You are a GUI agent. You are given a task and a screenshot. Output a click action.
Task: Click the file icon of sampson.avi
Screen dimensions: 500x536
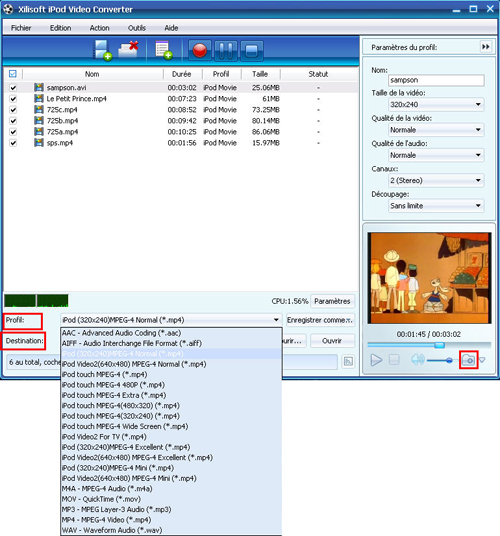39,88
